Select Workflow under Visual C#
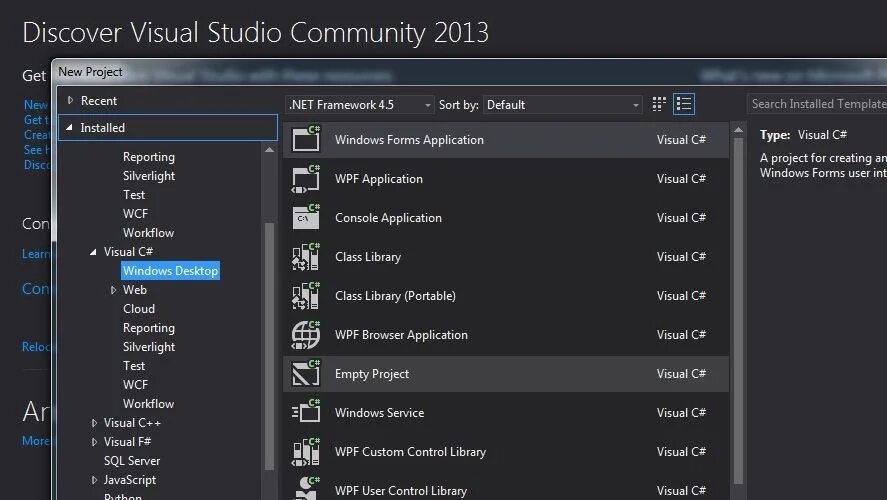The width and height of the screenshot is (887, 500). pyautogui.click(x=148, y=403)
